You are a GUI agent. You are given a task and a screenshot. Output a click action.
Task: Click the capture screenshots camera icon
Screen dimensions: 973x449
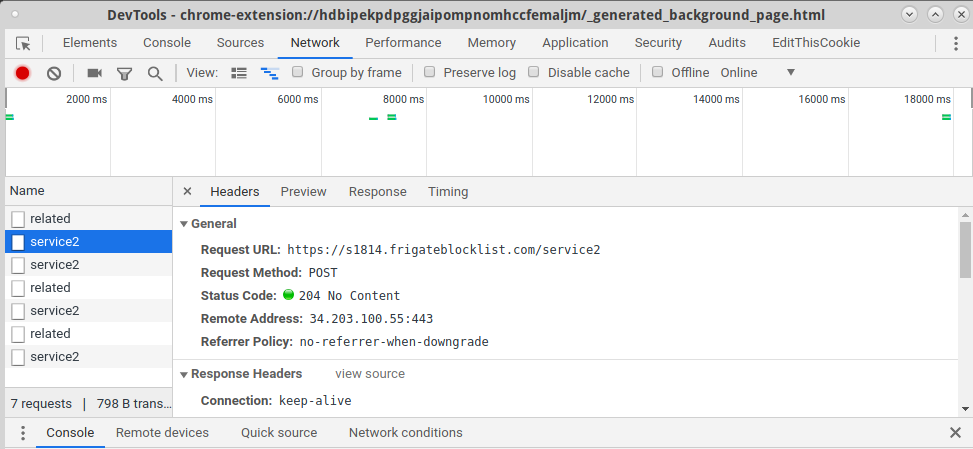(95, 73)
